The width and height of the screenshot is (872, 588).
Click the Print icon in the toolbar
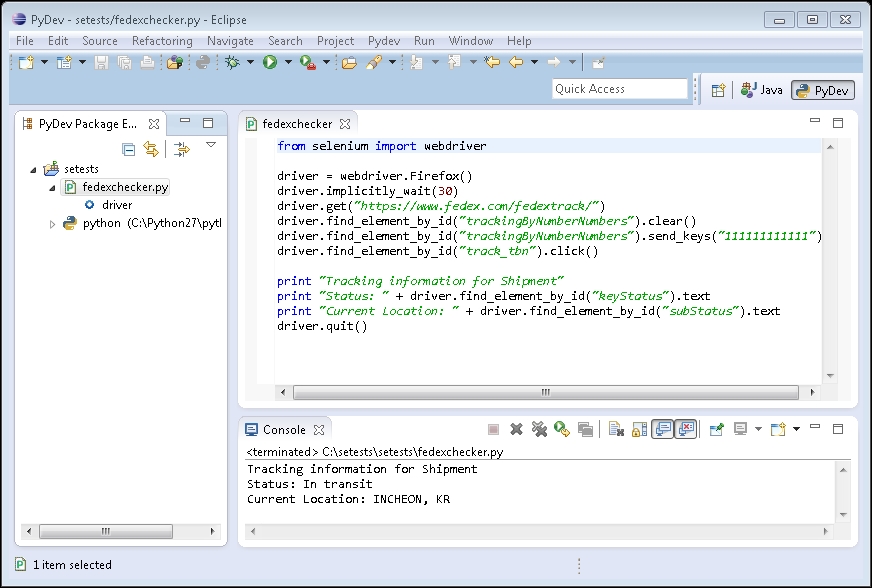coord(147,62)
